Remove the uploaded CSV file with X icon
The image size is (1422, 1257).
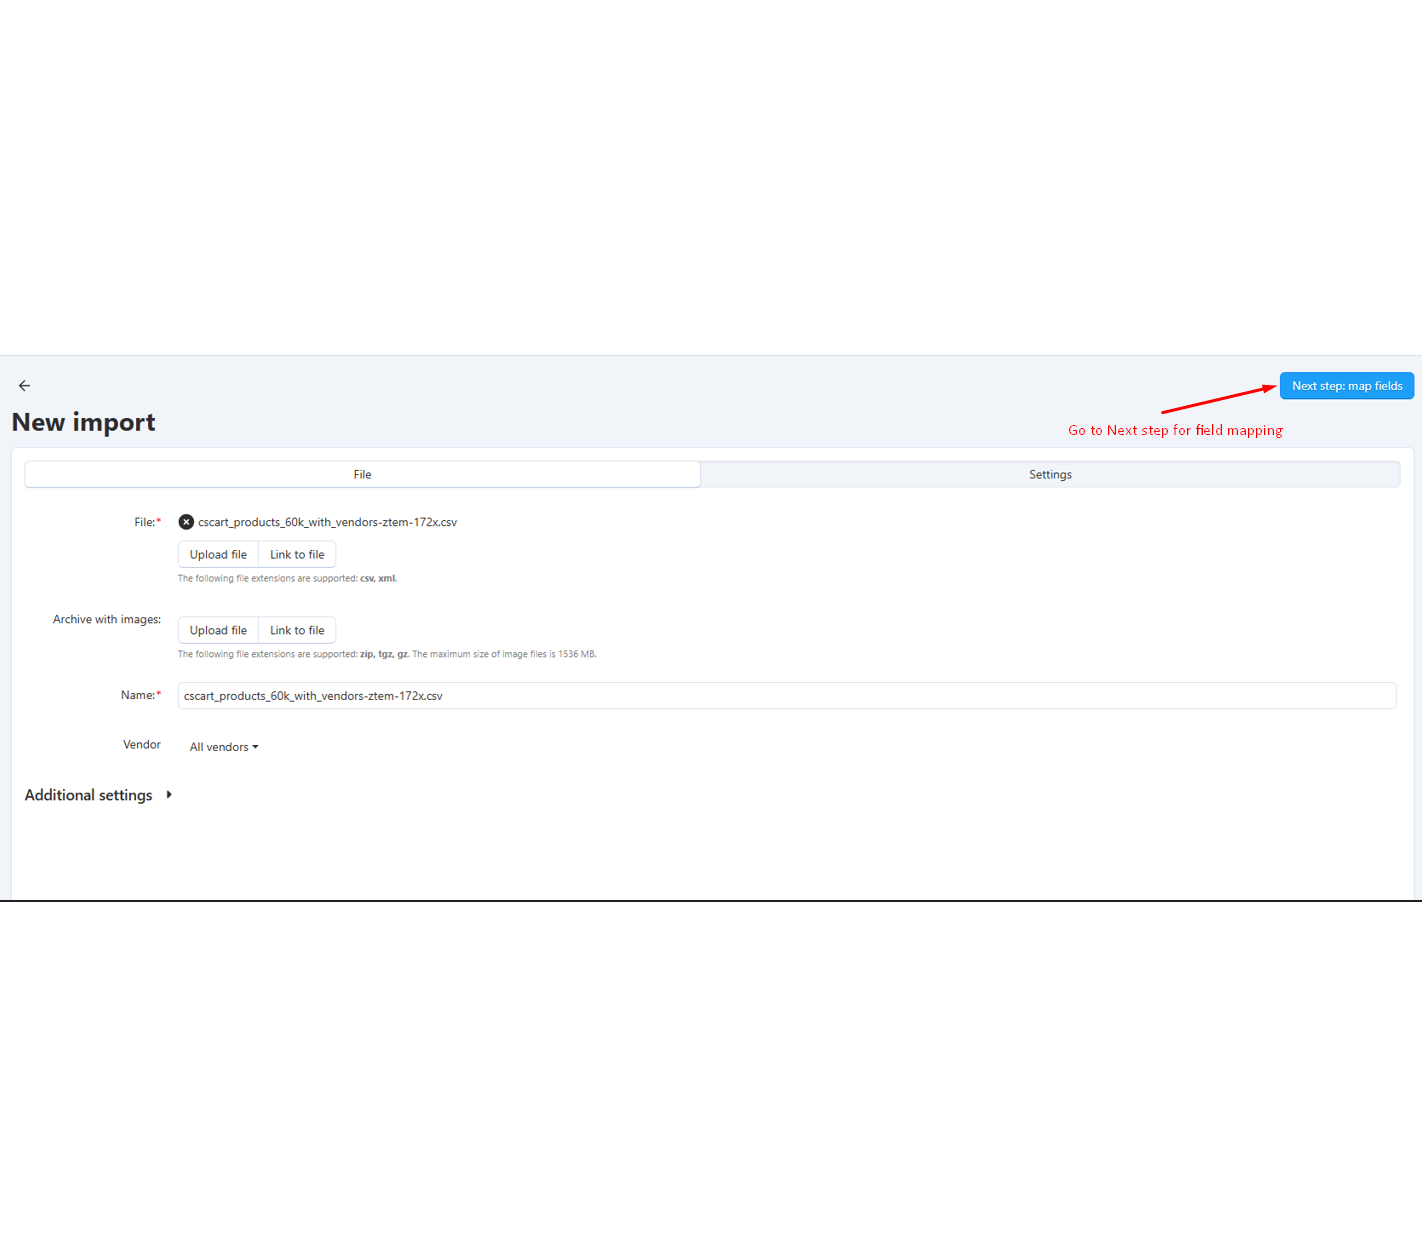(x=186, y=522)
